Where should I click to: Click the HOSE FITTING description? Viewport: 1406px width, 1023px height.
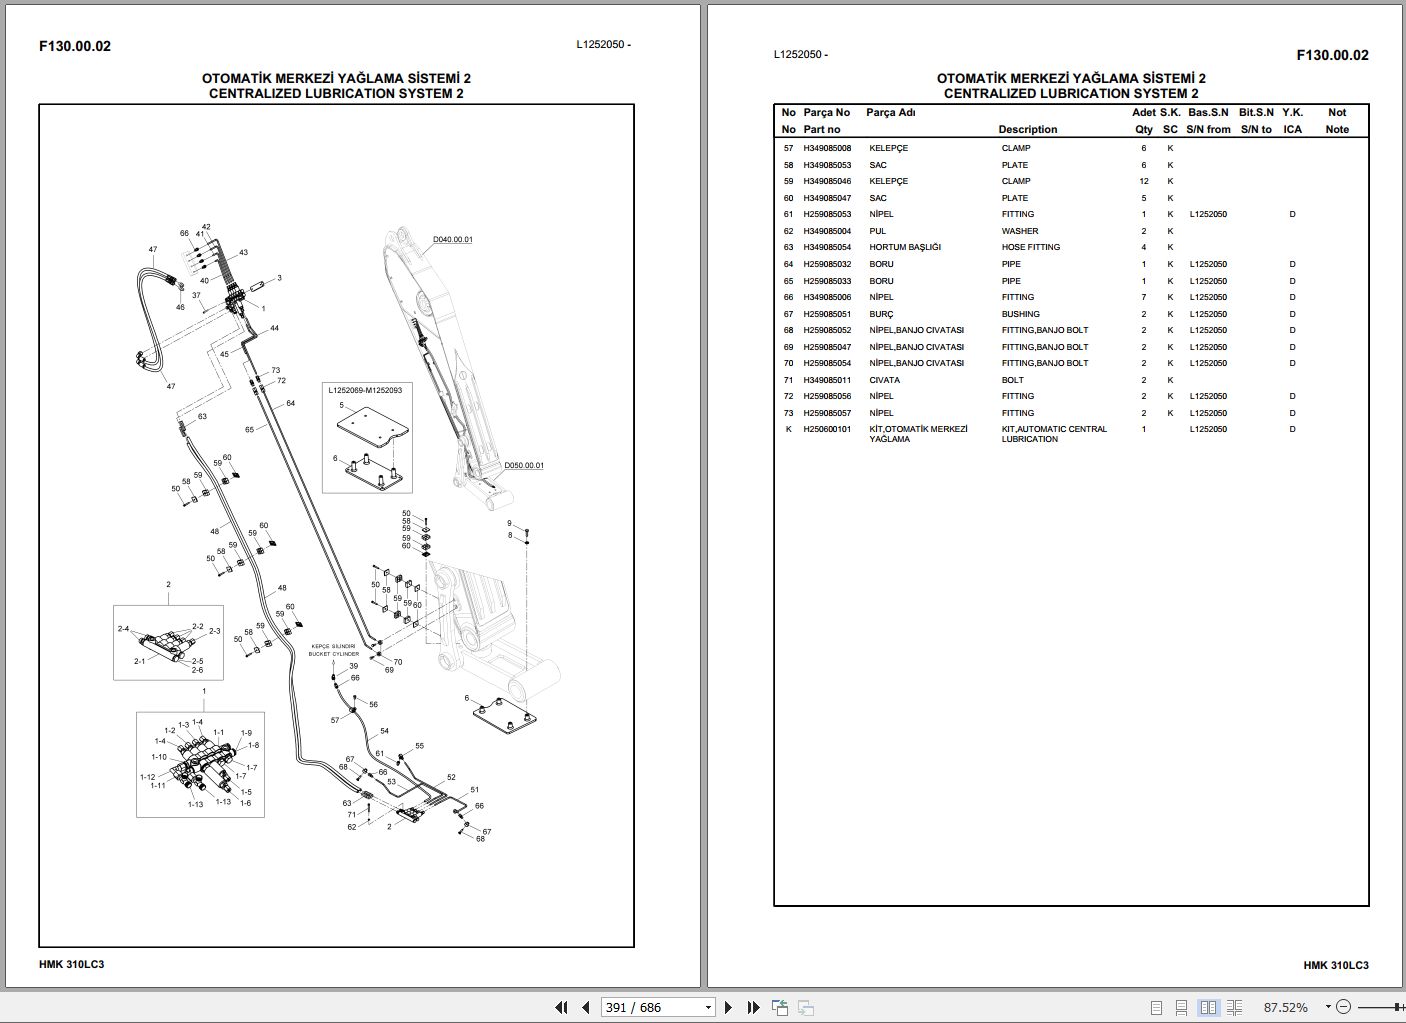1031,247
